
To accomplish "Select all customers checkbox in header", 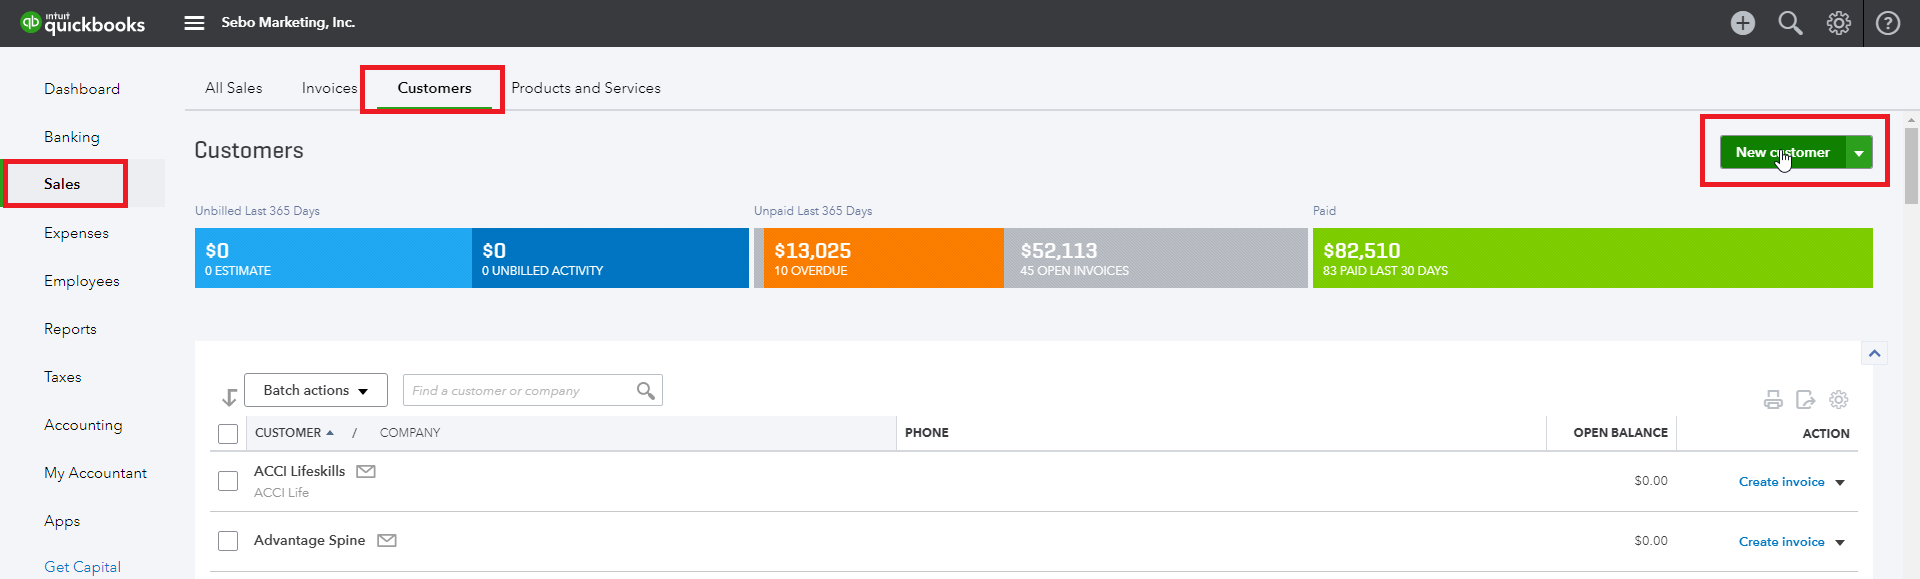I will tap(228, 433).
